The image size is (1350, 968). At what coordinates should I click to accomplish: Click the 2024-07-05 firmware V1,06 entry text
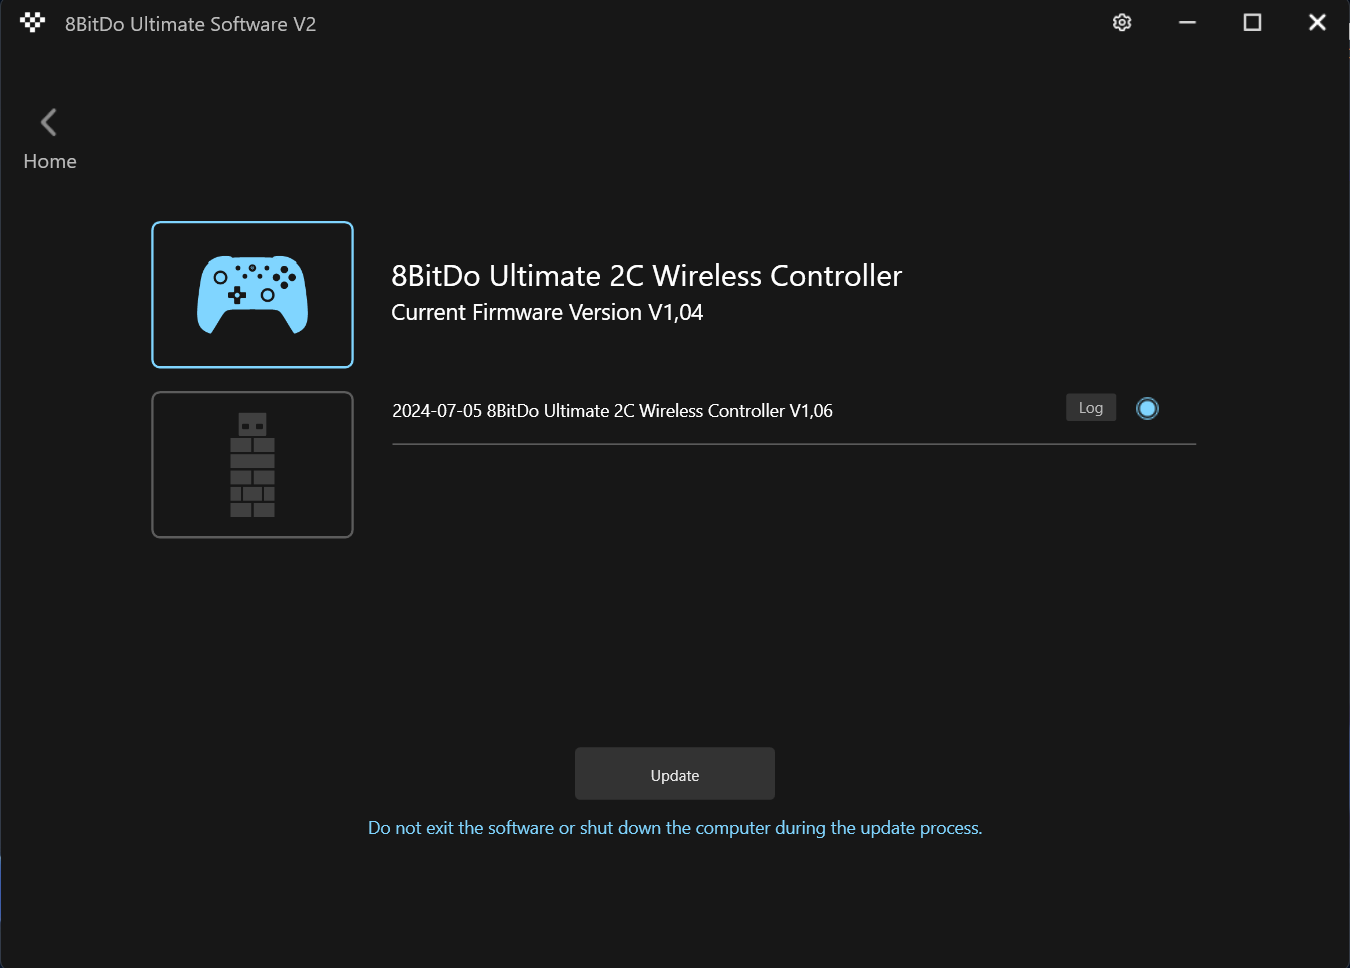612,411
